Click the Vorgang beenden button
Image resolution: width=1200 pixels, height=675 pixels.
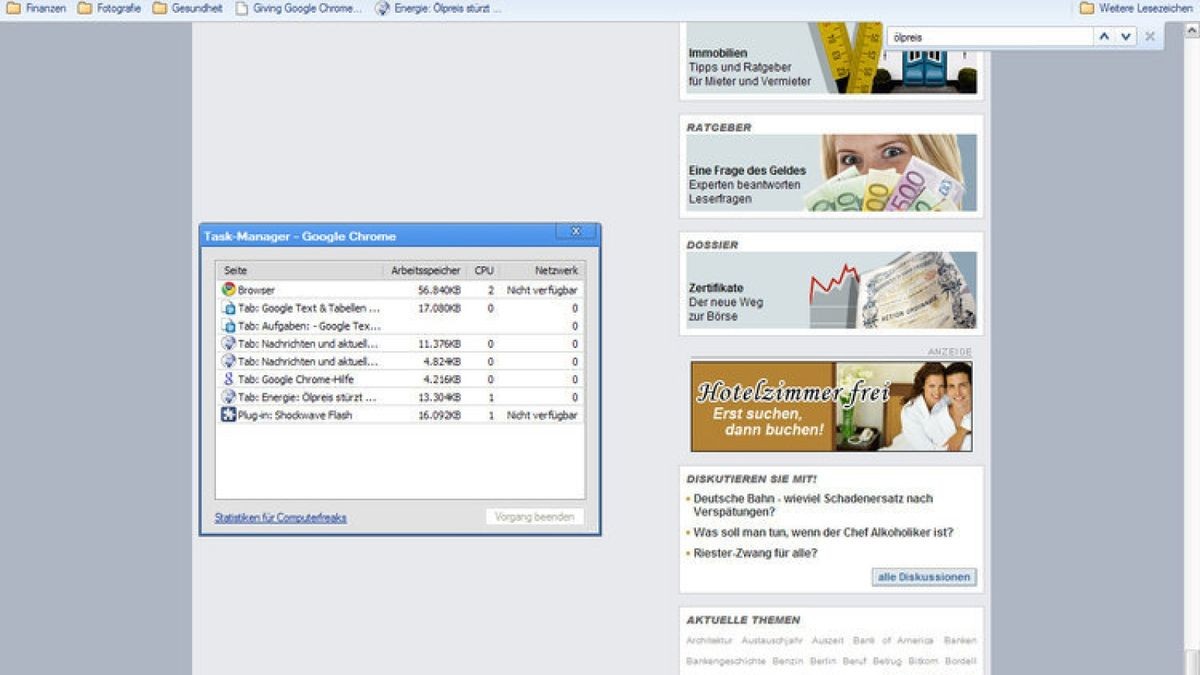tap(536, 516)
